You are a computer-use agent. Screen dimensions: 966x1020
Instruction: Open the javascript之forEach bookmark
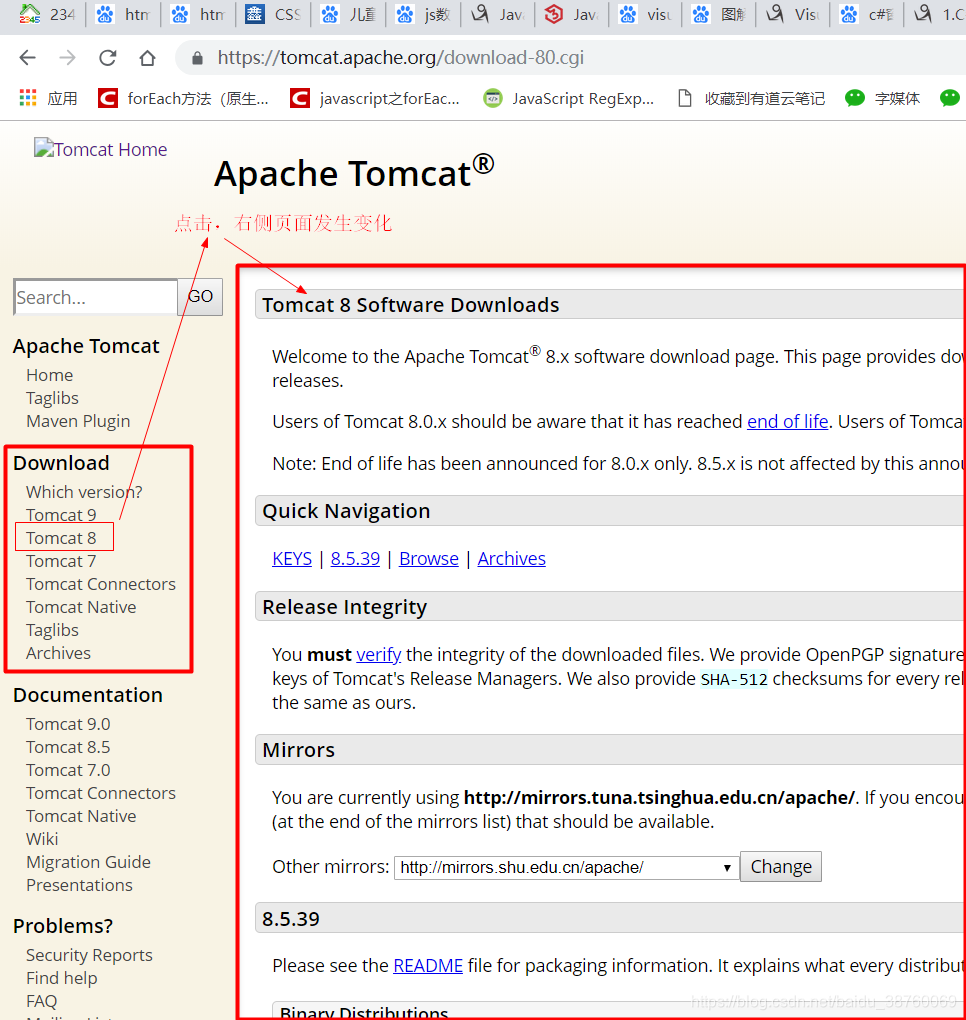click(x=375, y=98)
